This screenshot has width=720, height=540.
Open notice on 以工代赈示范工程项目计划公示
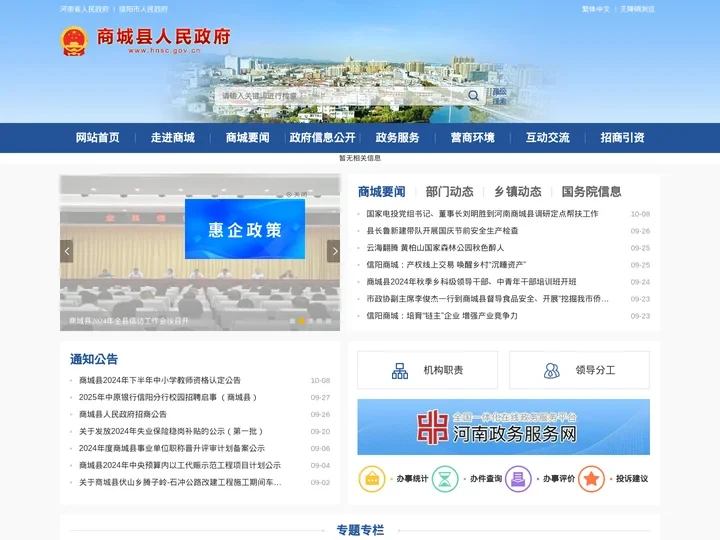point(180,465)
